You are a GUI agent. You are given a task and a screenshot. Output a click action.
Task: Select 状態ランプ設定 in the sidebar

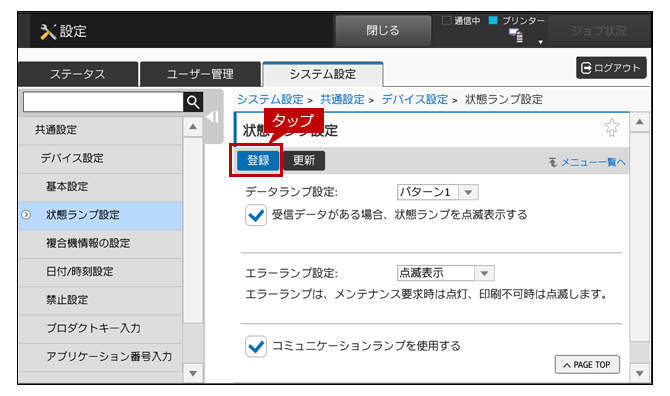click(x=100, y=215)
